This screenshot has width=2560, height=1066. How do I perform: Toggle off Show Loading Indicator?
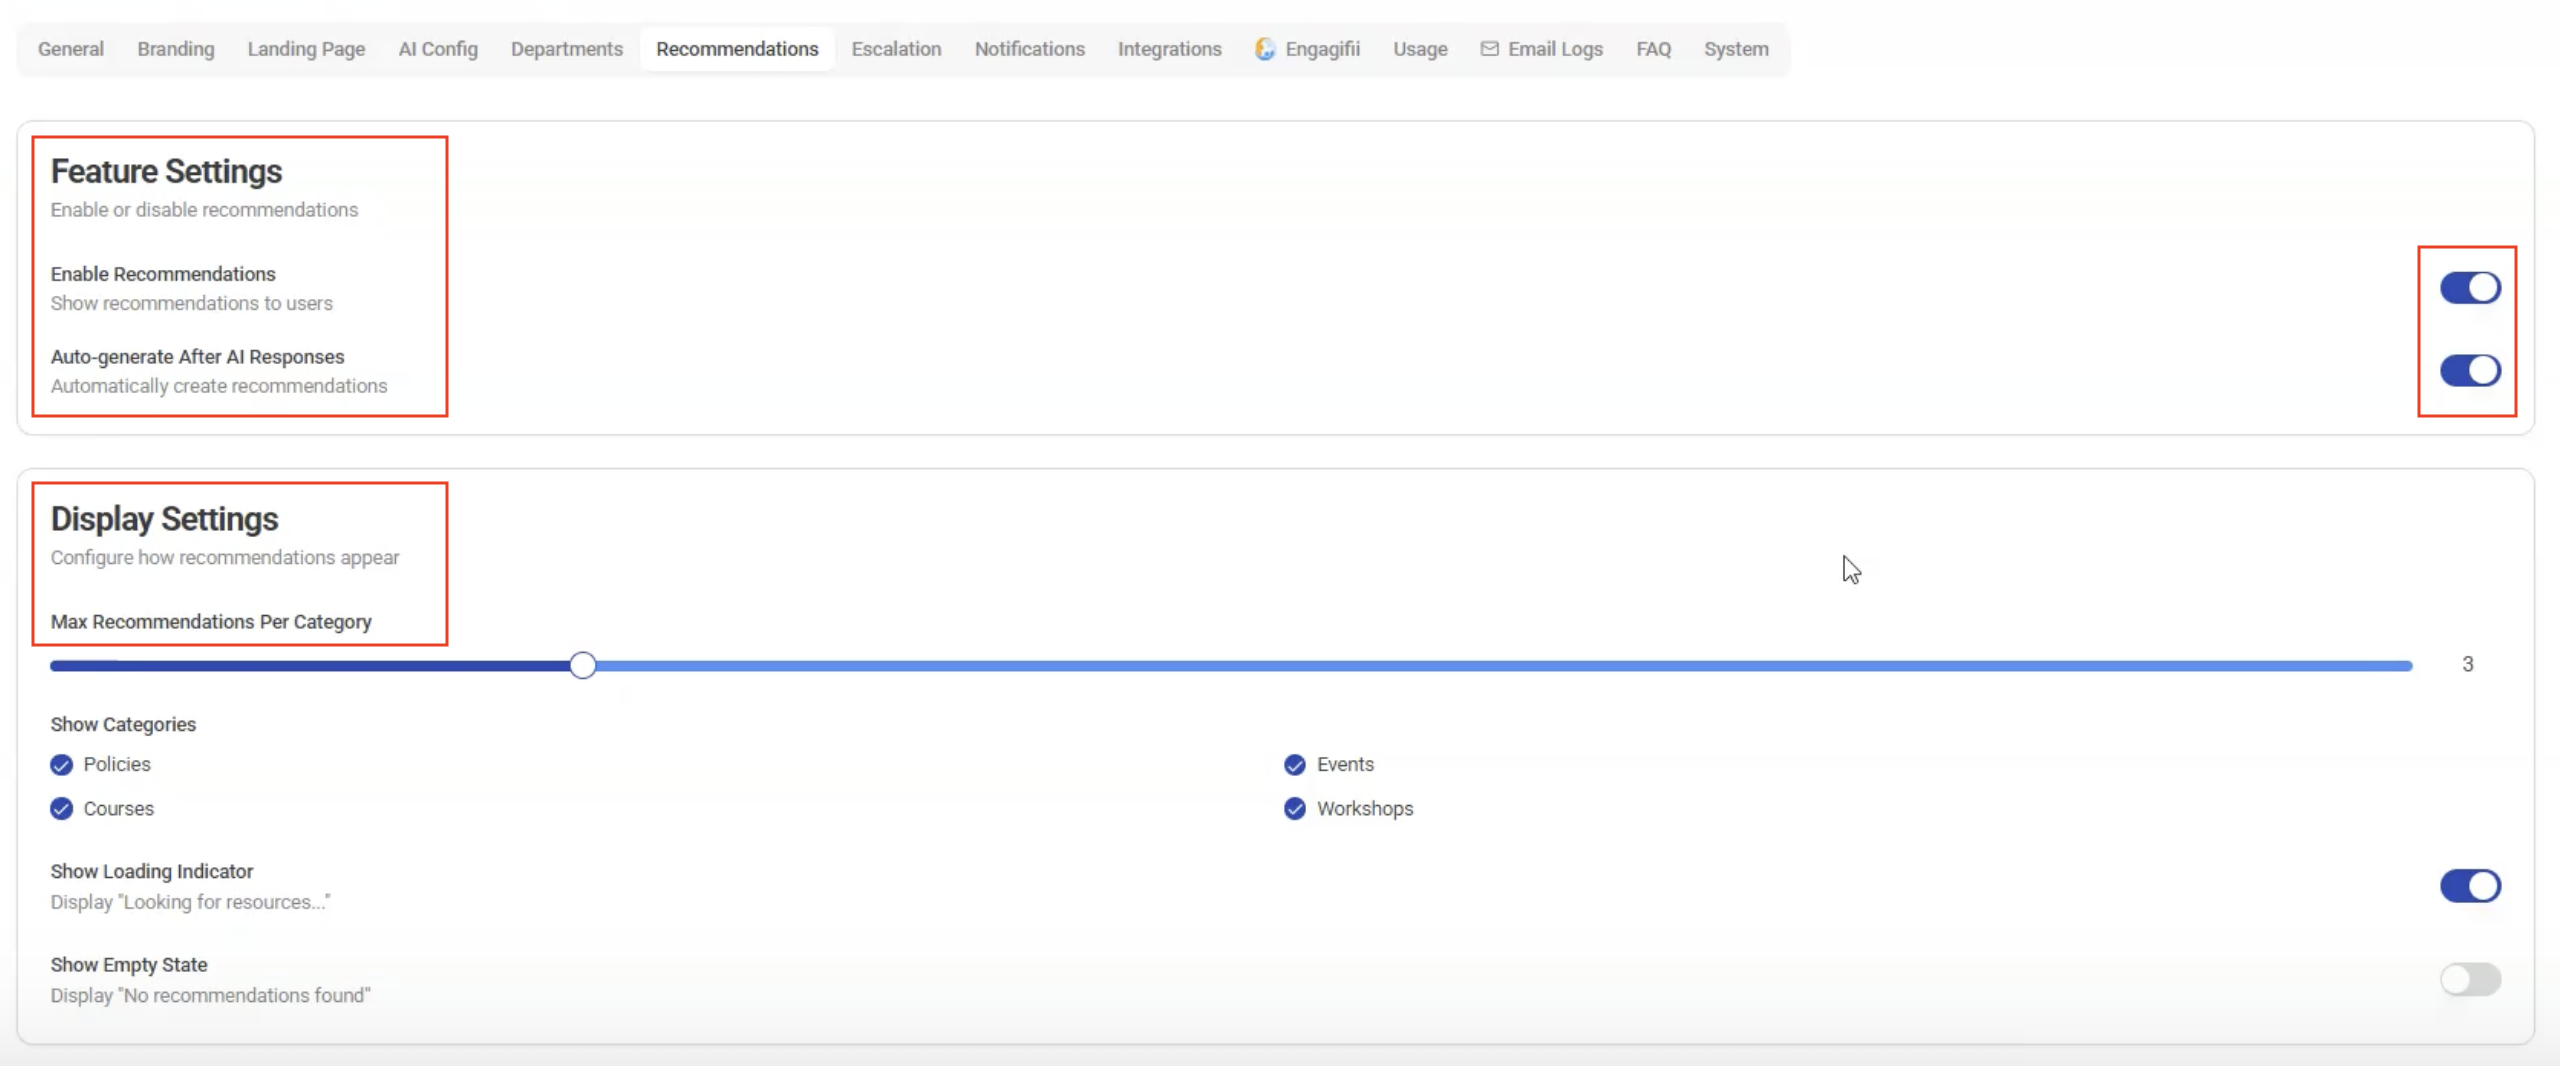point(2469,886)
